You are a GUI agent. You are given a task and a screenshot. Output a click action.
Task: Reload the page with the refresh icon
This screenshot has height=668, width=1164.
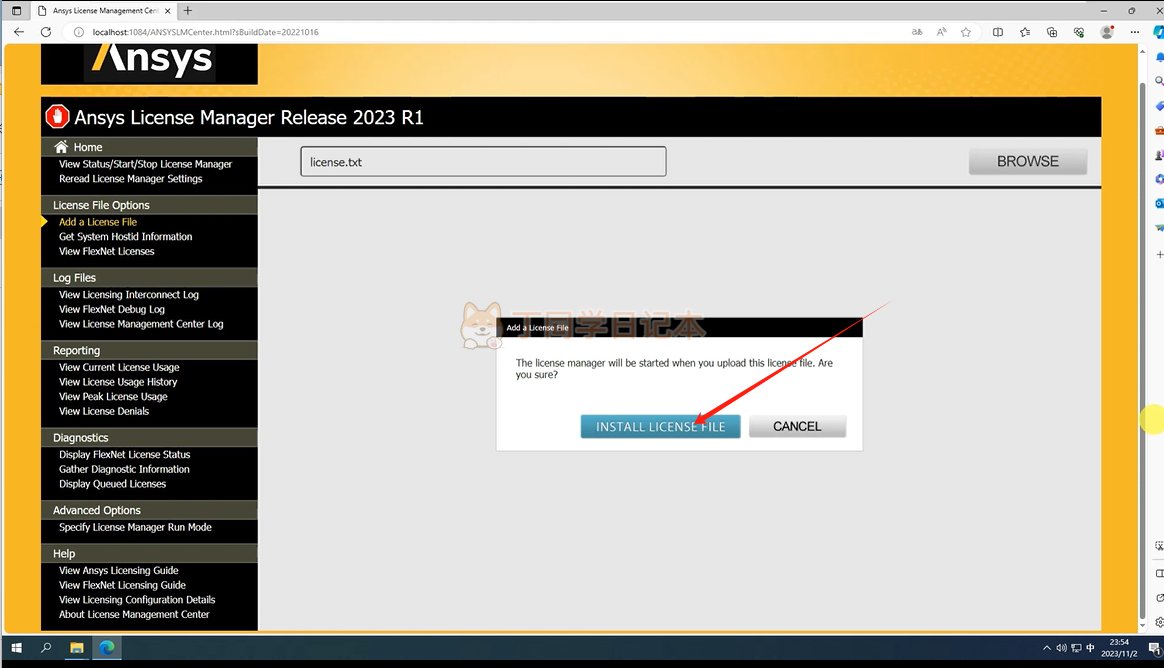click(x=46, y=32)
